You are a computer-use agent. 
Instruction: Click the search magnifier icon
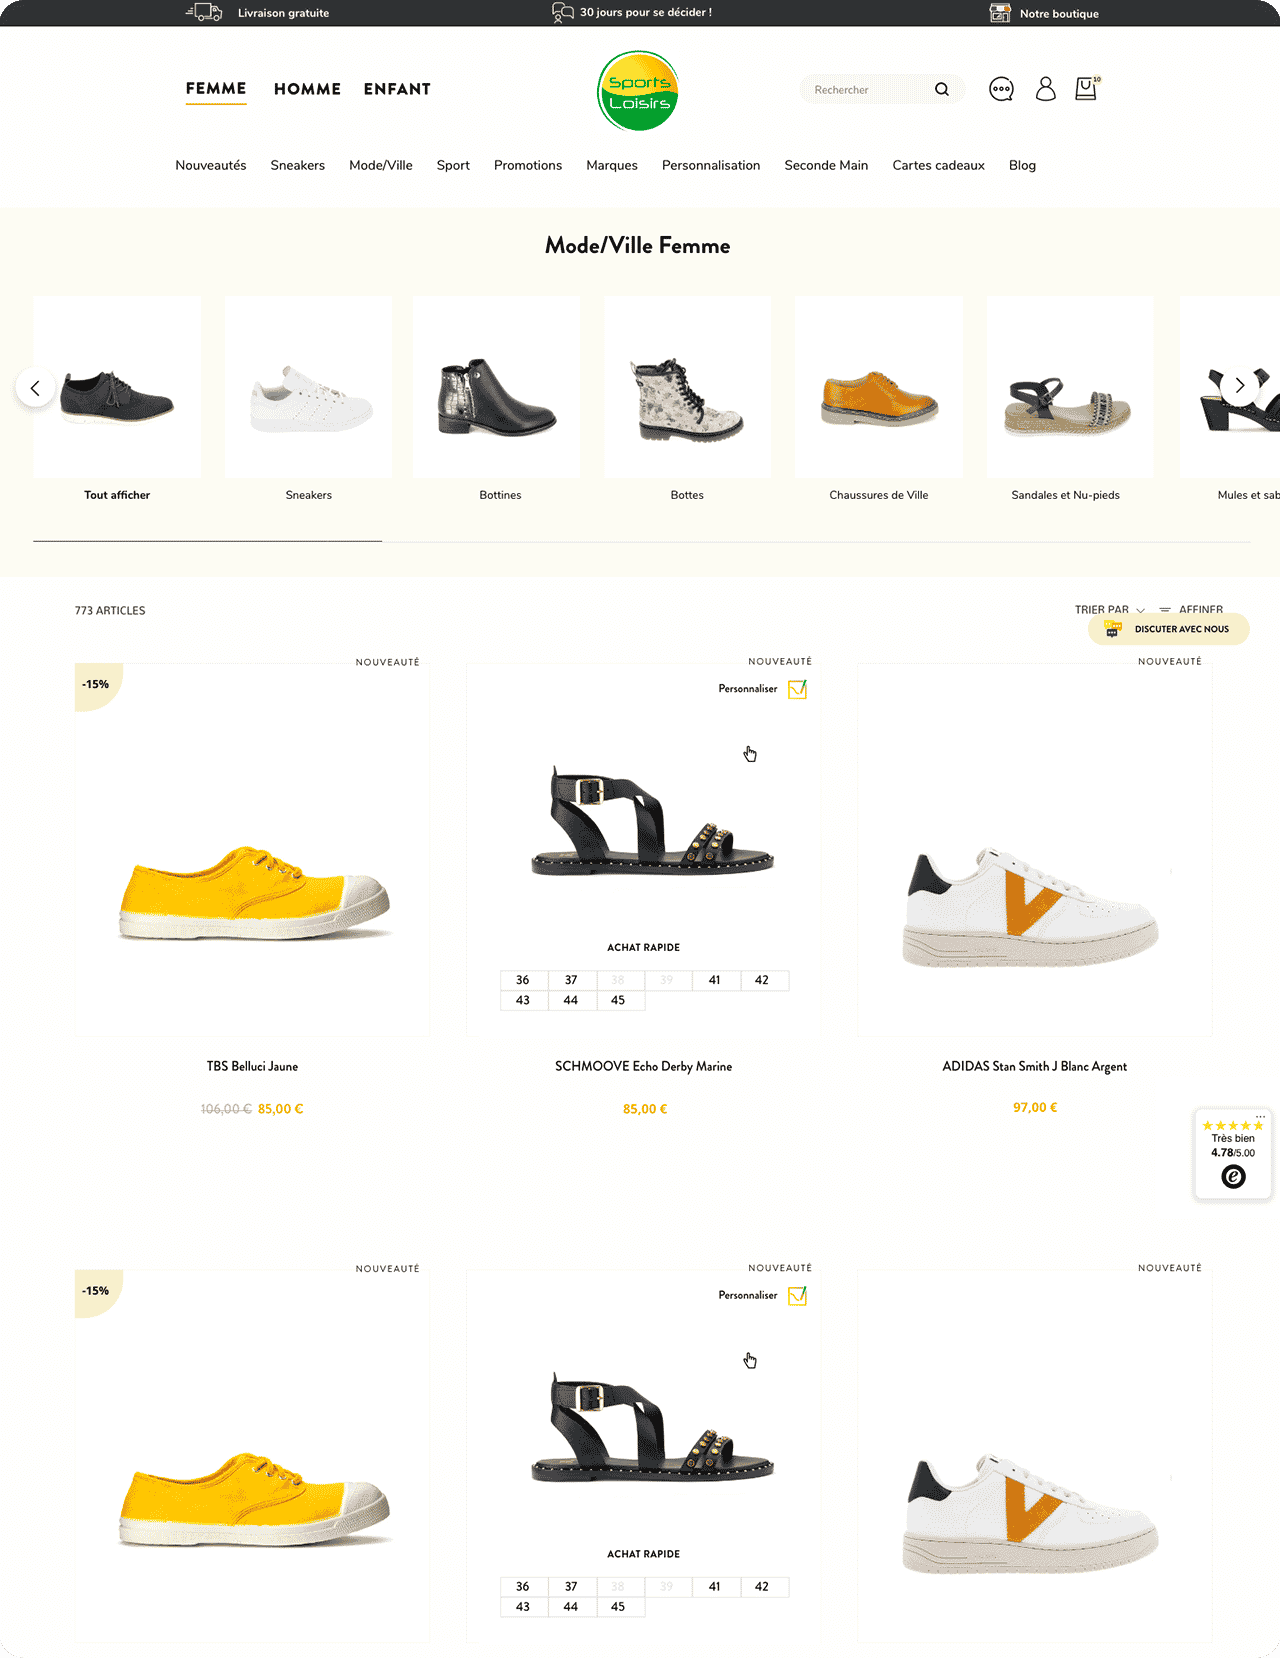click(941, 89)
